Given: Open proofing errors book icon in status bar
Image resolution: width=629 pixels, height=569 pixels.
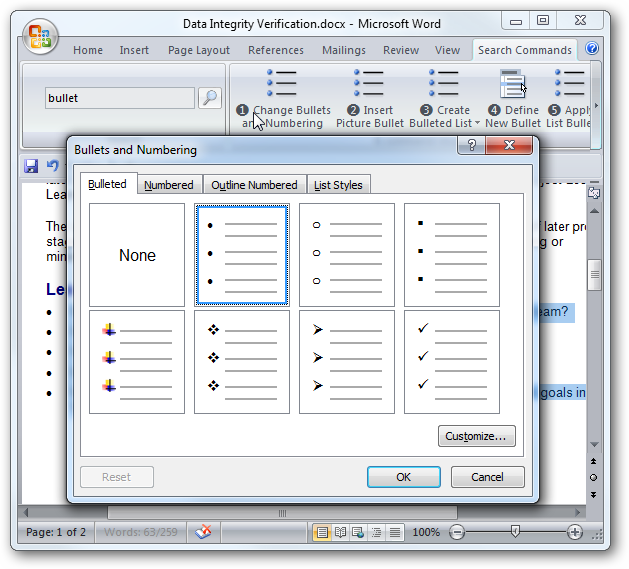Looking at the screenshot, I should tap(203, 532).
